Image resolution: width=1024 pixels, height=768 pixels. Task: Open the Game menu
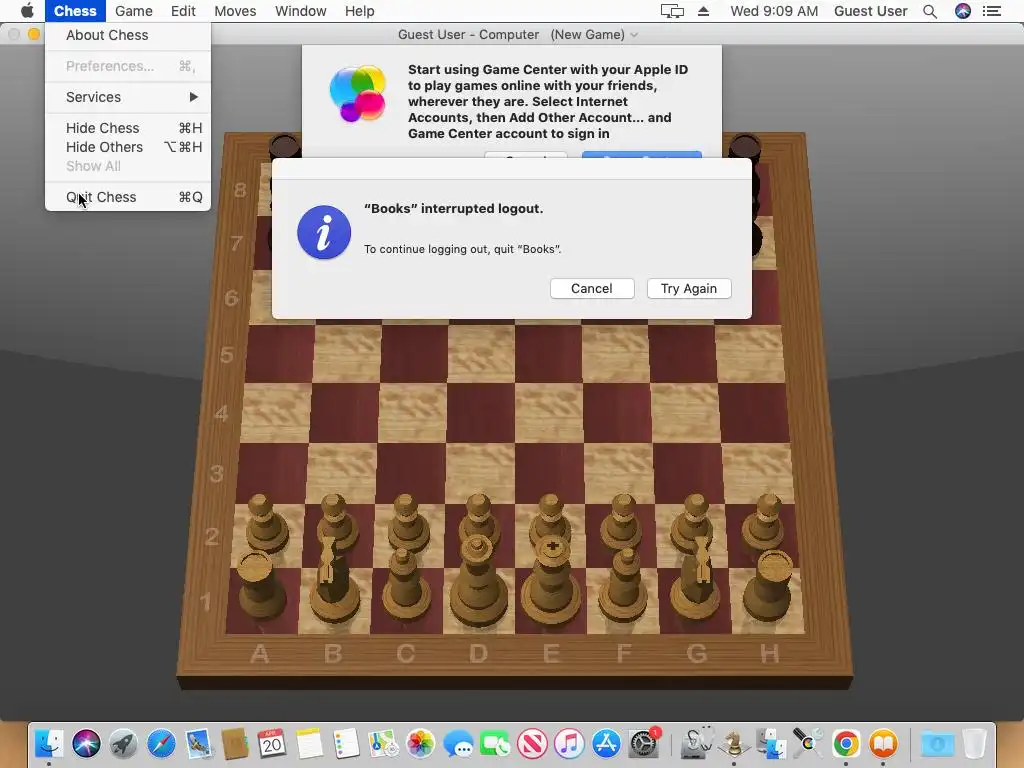(x=134, y=11)
